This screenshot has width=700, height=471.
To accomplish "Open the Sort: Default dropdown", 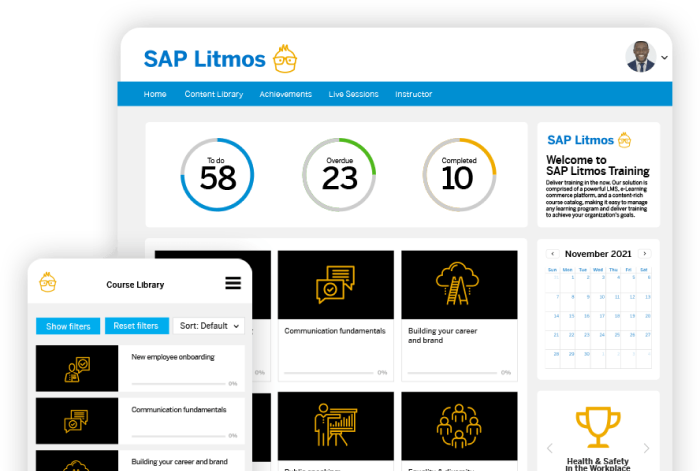I will [x=209, y=326].
